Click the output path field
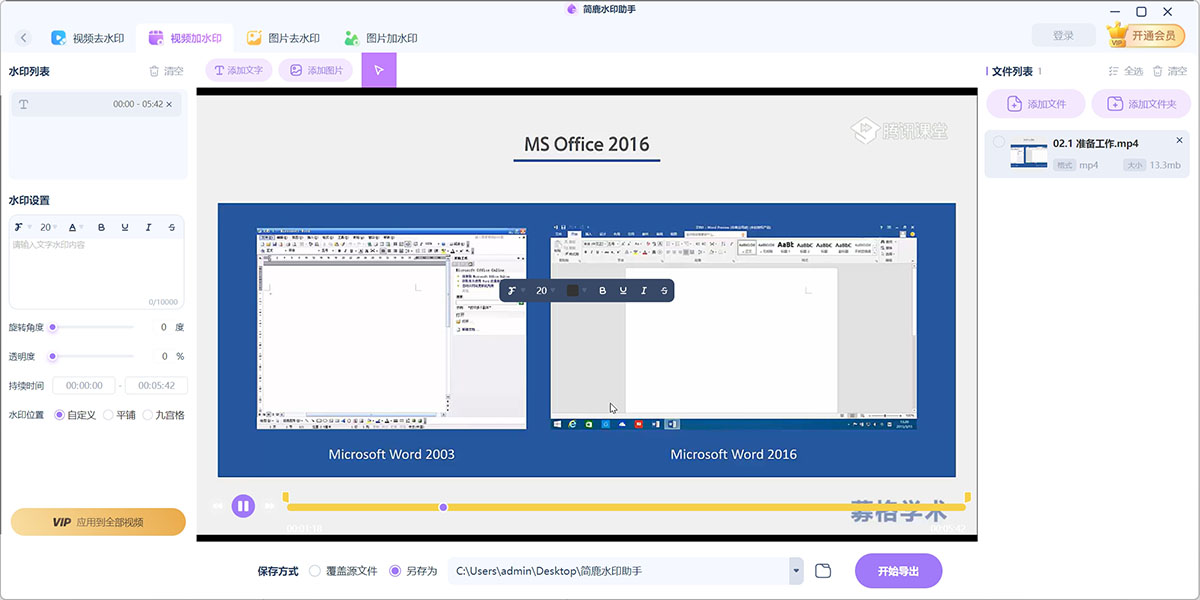 pyautogui.click(x=618, y=571)
